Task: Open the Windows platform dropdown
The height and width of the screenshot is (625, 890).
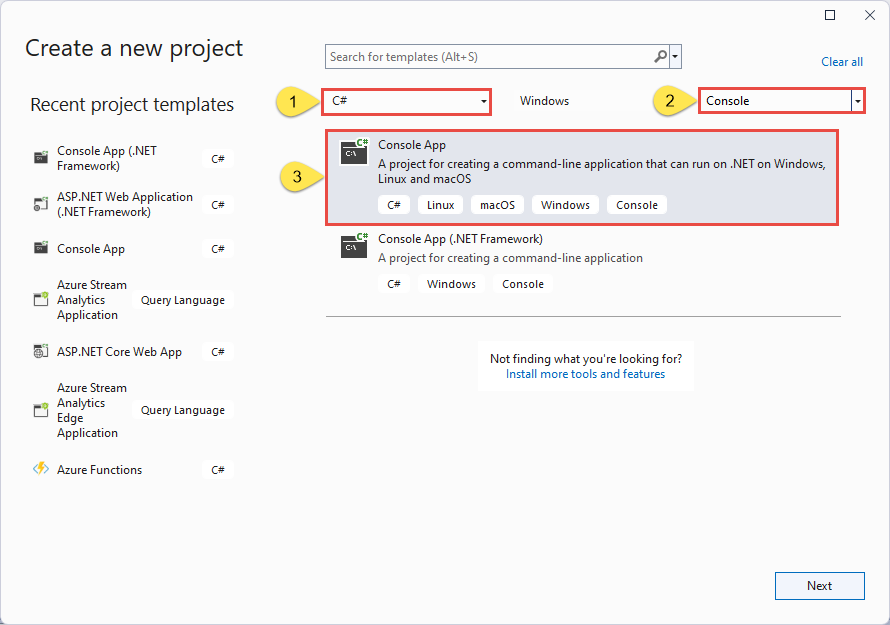Action: point(545,100)
